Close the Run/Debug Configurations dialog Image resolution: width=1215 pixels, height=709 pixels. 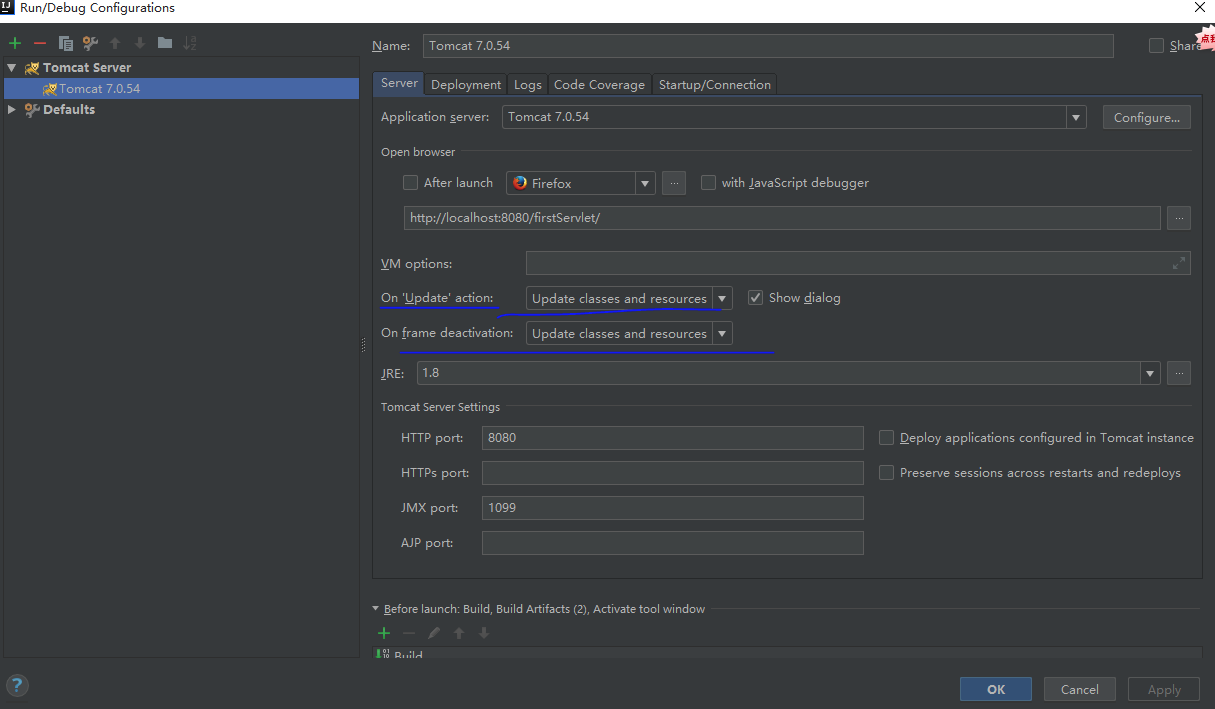point(1200,7)
